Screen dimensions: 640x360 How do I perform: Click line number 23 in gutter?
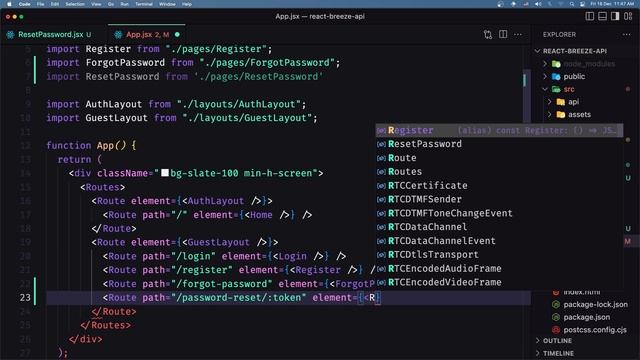point(25,298)
